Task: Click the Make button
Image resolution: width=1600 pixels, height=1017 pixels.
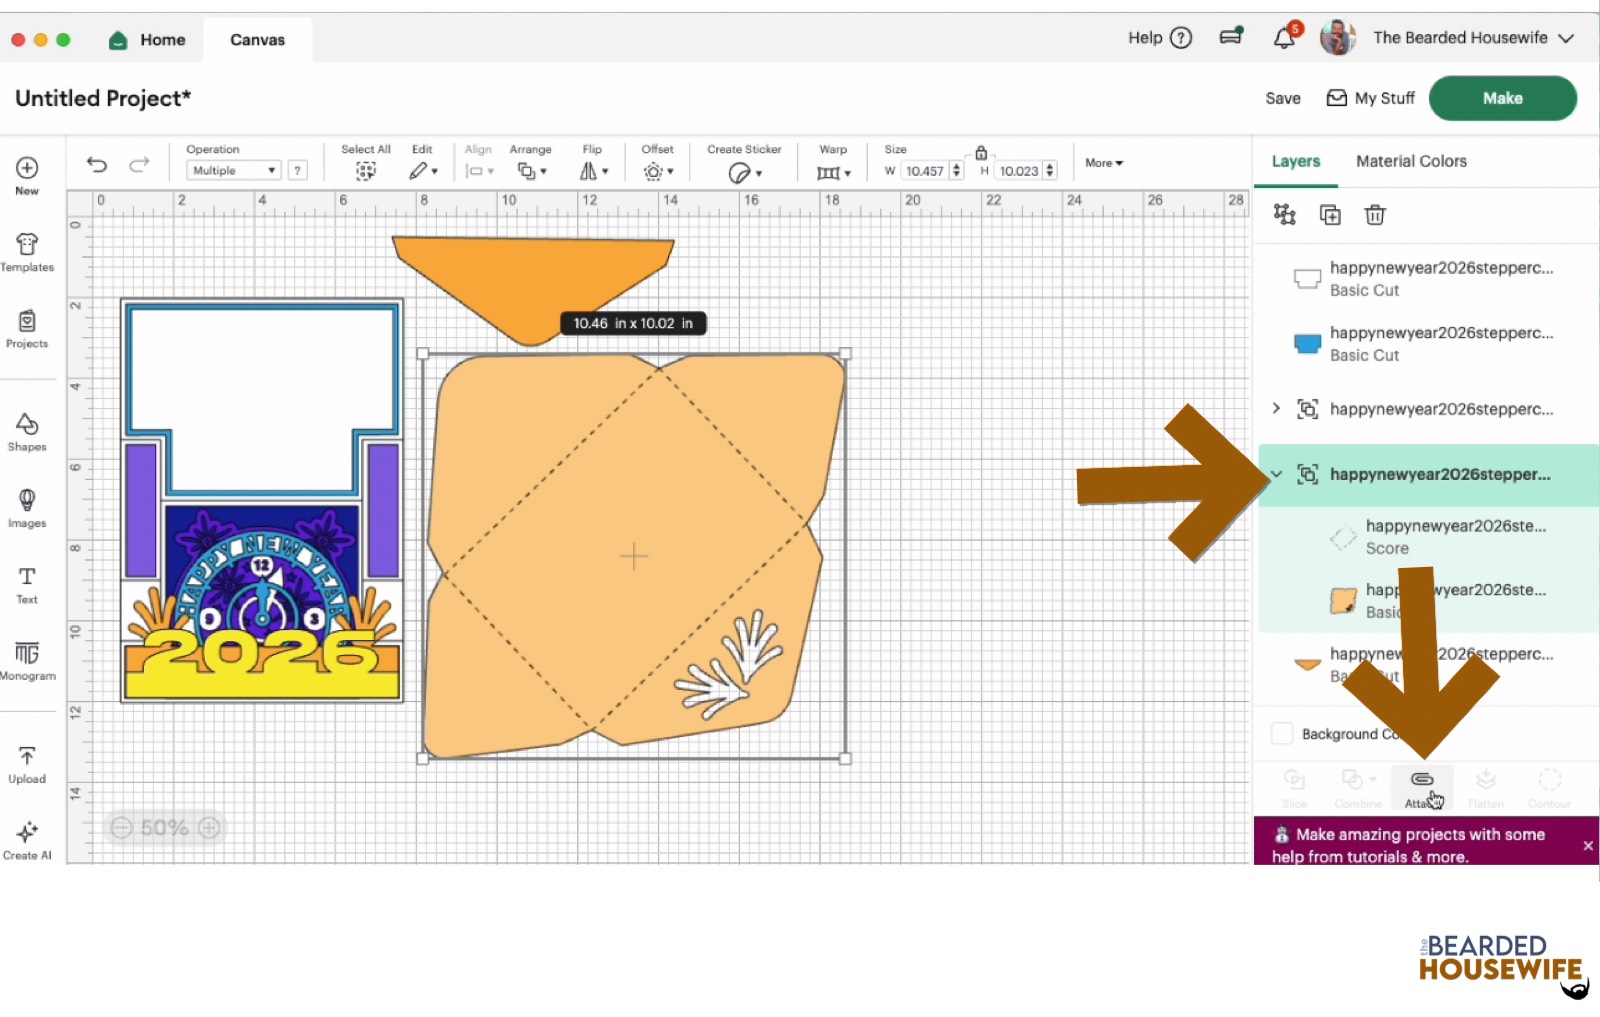Action: point(1502,97)
